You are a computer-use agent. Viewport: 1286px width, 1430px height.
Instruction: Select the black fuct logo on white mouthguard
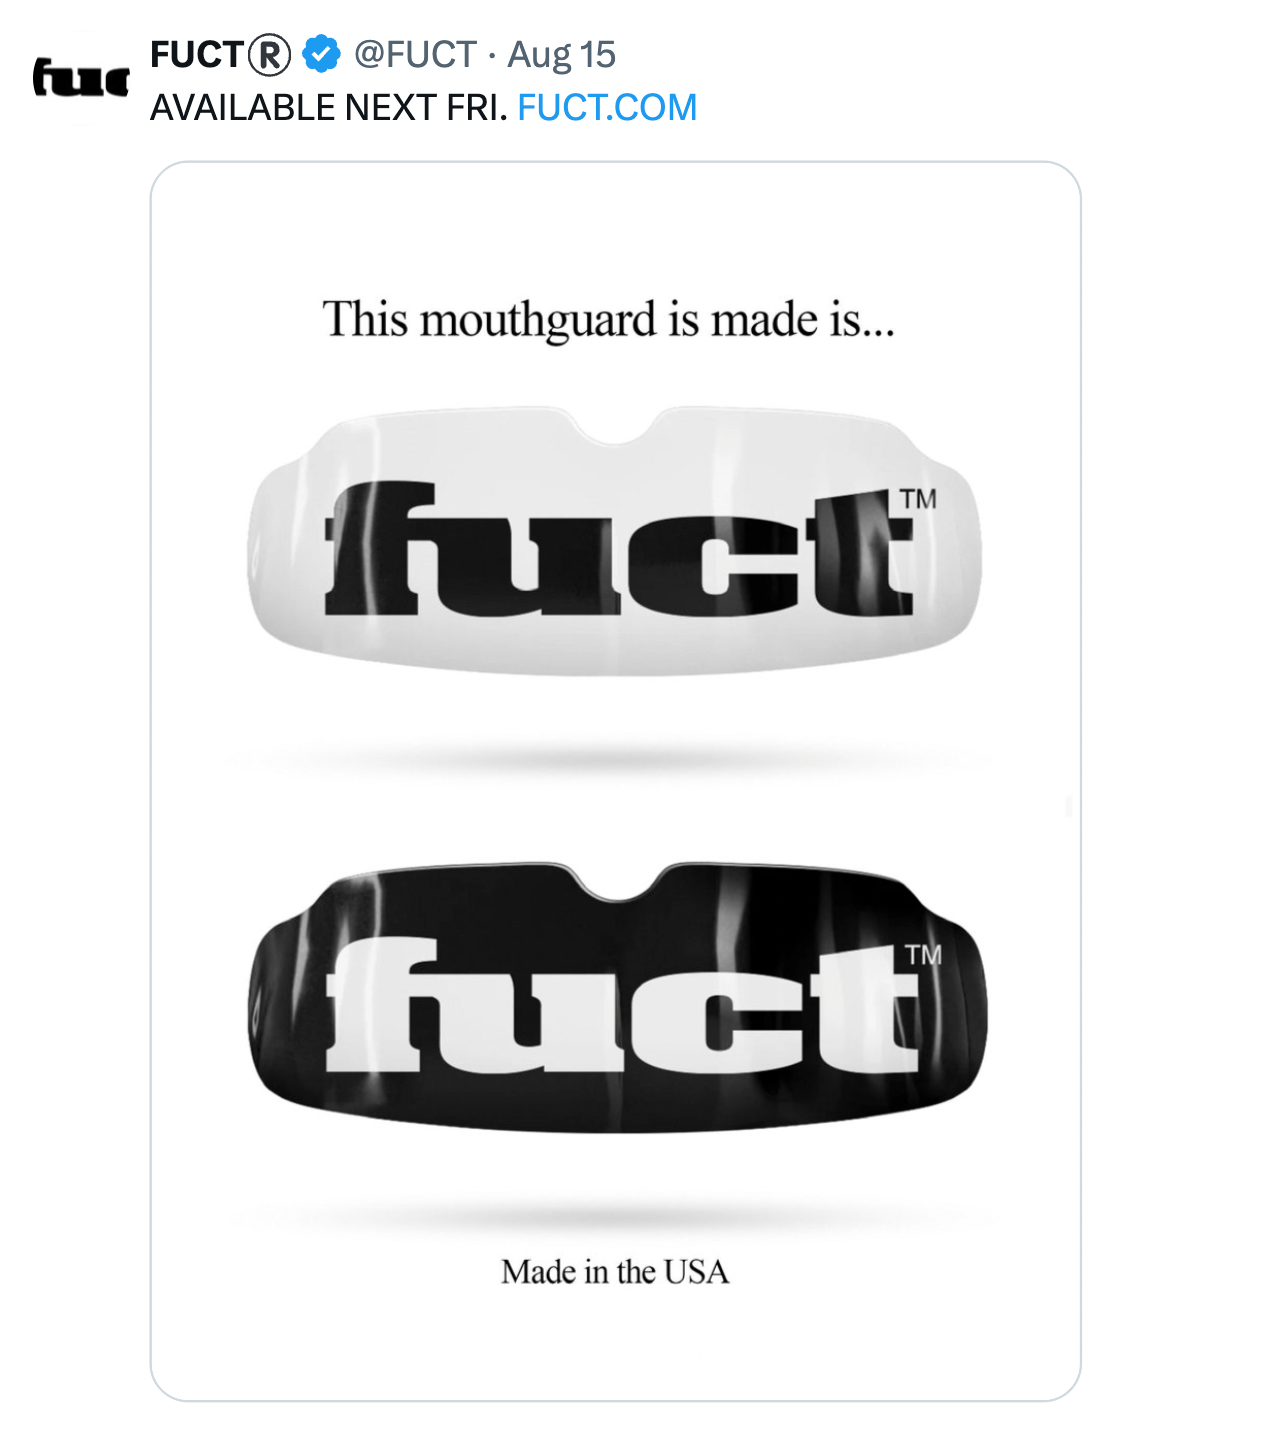[x=619, y=549]
